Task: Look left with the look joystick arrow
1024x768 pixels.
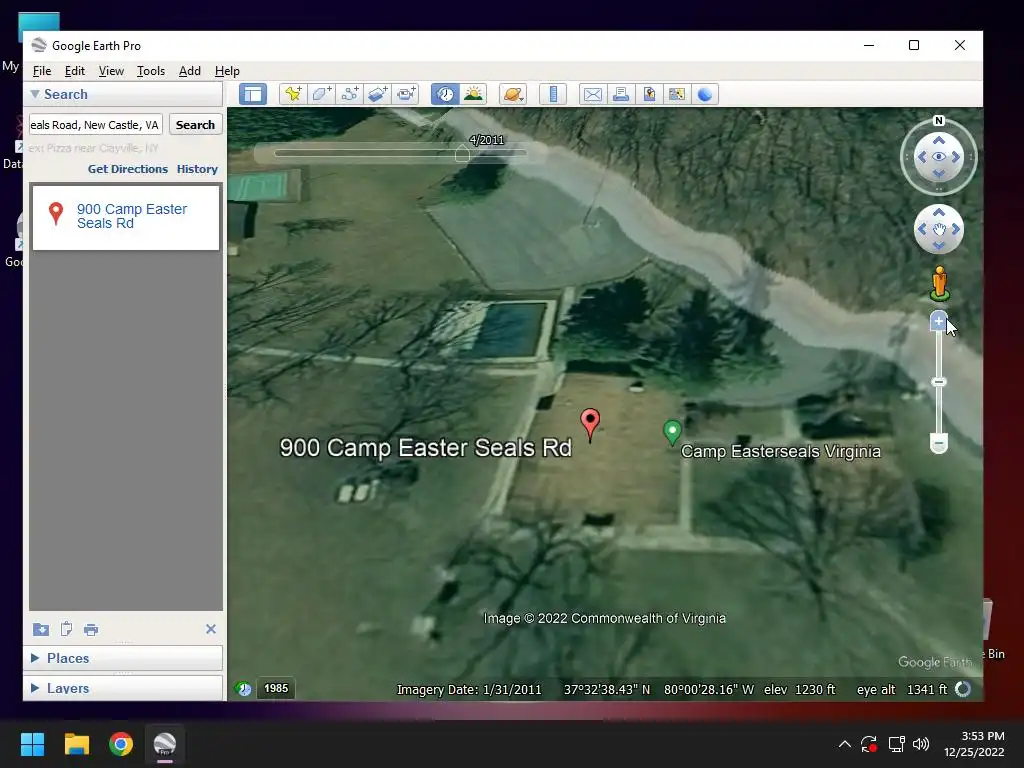Action: point(922,157)
